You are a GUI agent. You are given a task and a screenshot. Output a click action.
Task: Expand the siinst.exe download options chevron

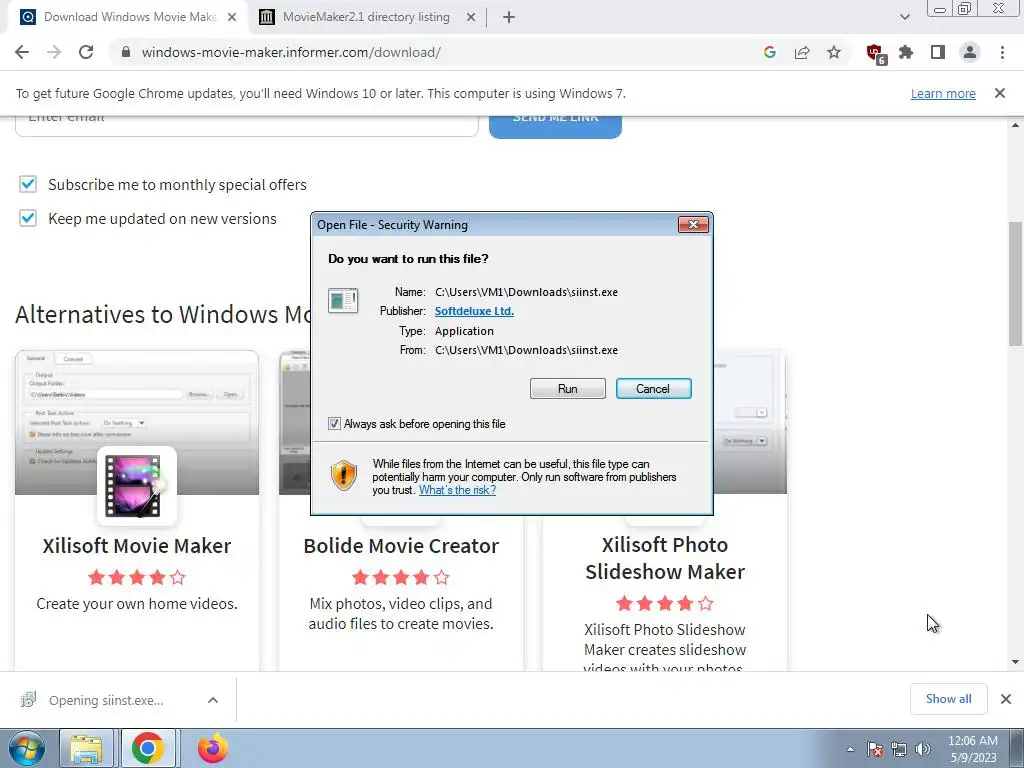click(x=213, y=700)
